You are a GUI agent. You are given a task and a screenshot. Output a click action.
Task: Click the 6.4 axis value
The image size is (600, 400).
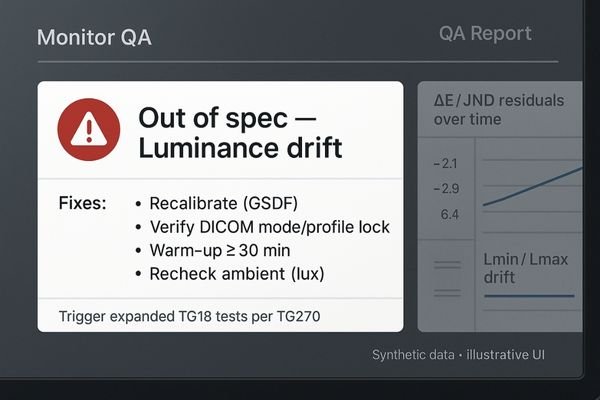pyautogui.click(x=447, y=214)
